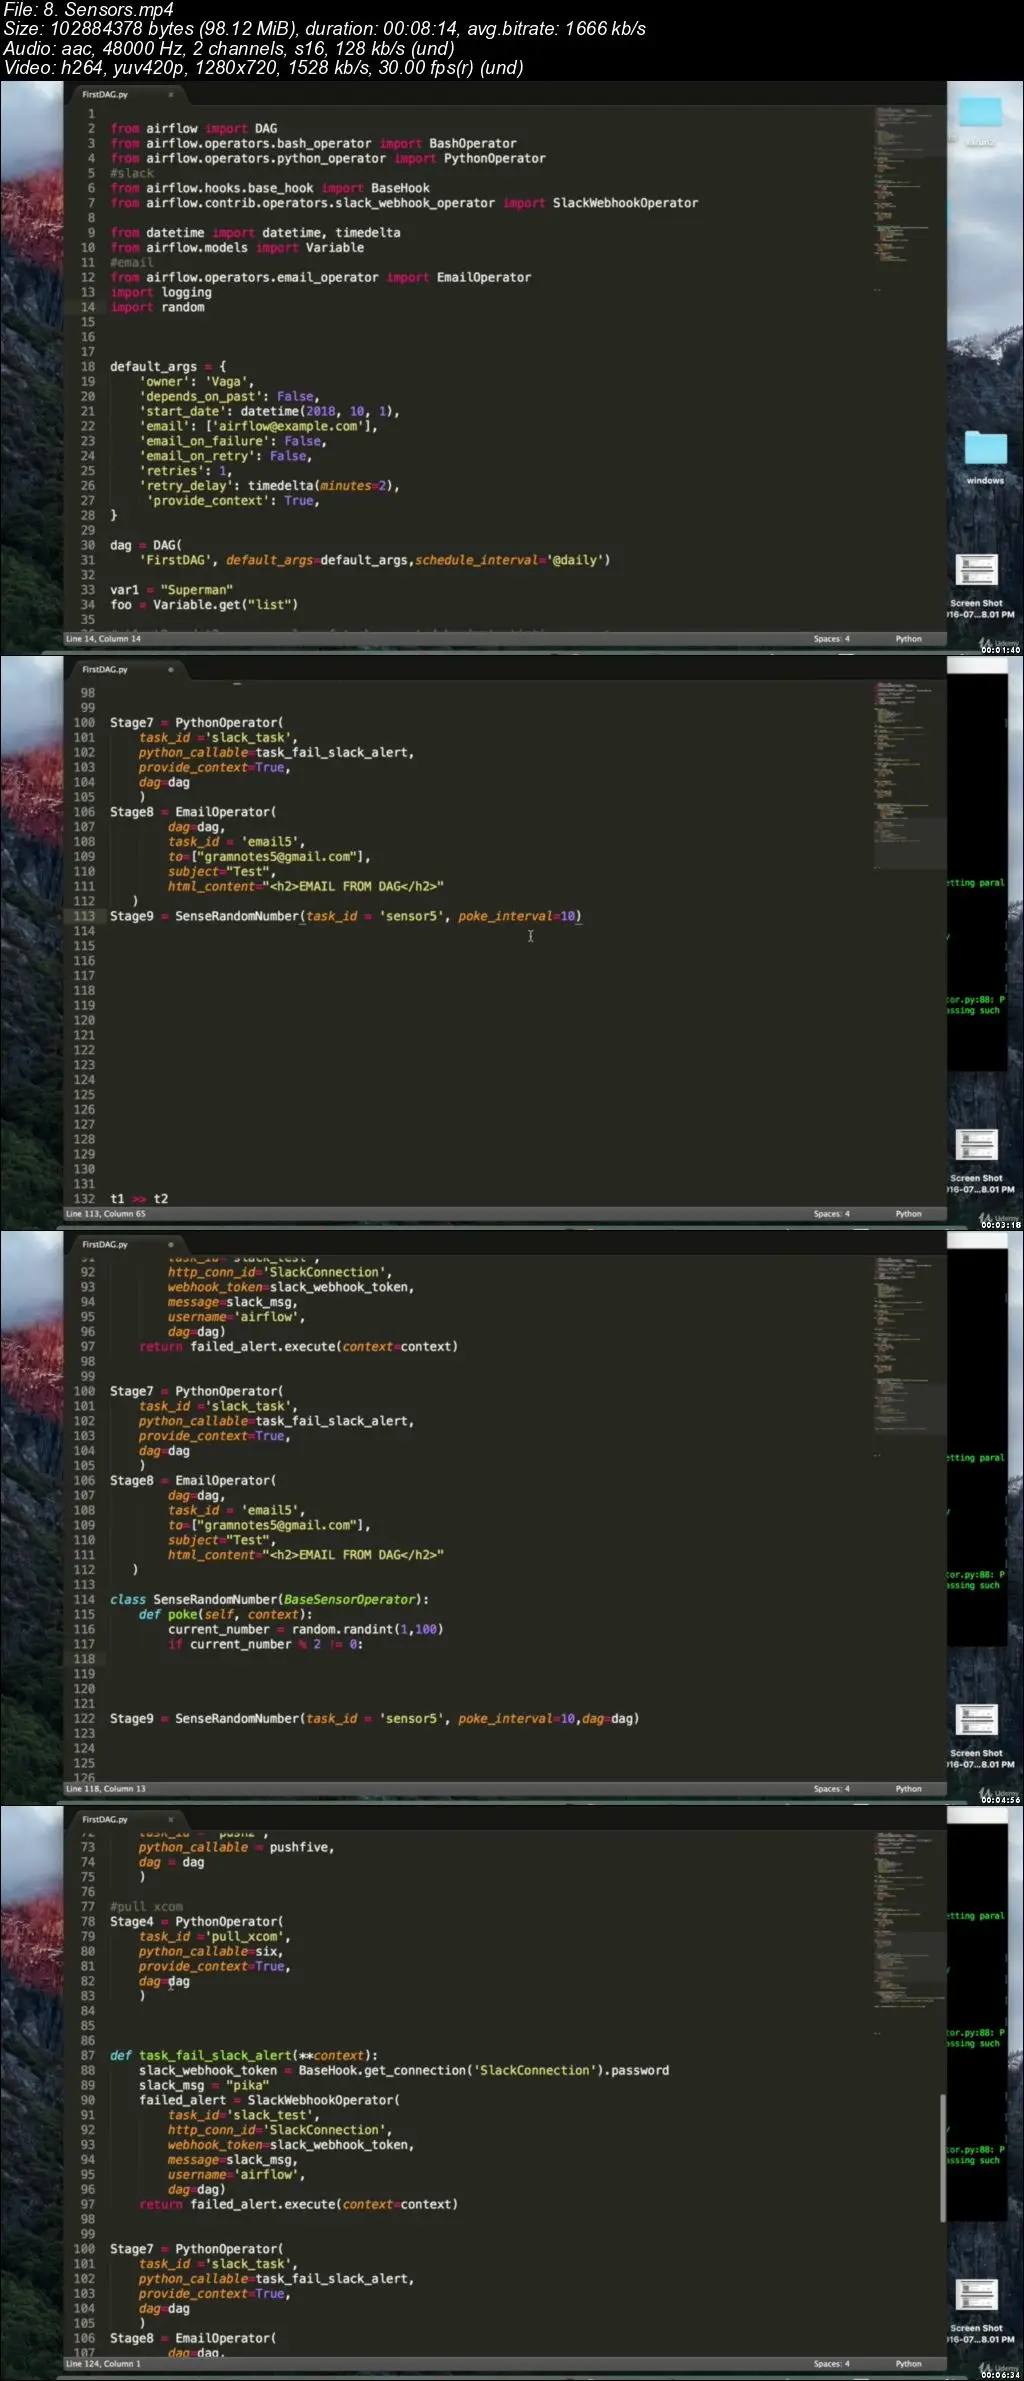Click "'retry_delay': timedelta(minutes=2)," line
The width and height of the screenshot is (1024, 2381).
tap(269, 486)
